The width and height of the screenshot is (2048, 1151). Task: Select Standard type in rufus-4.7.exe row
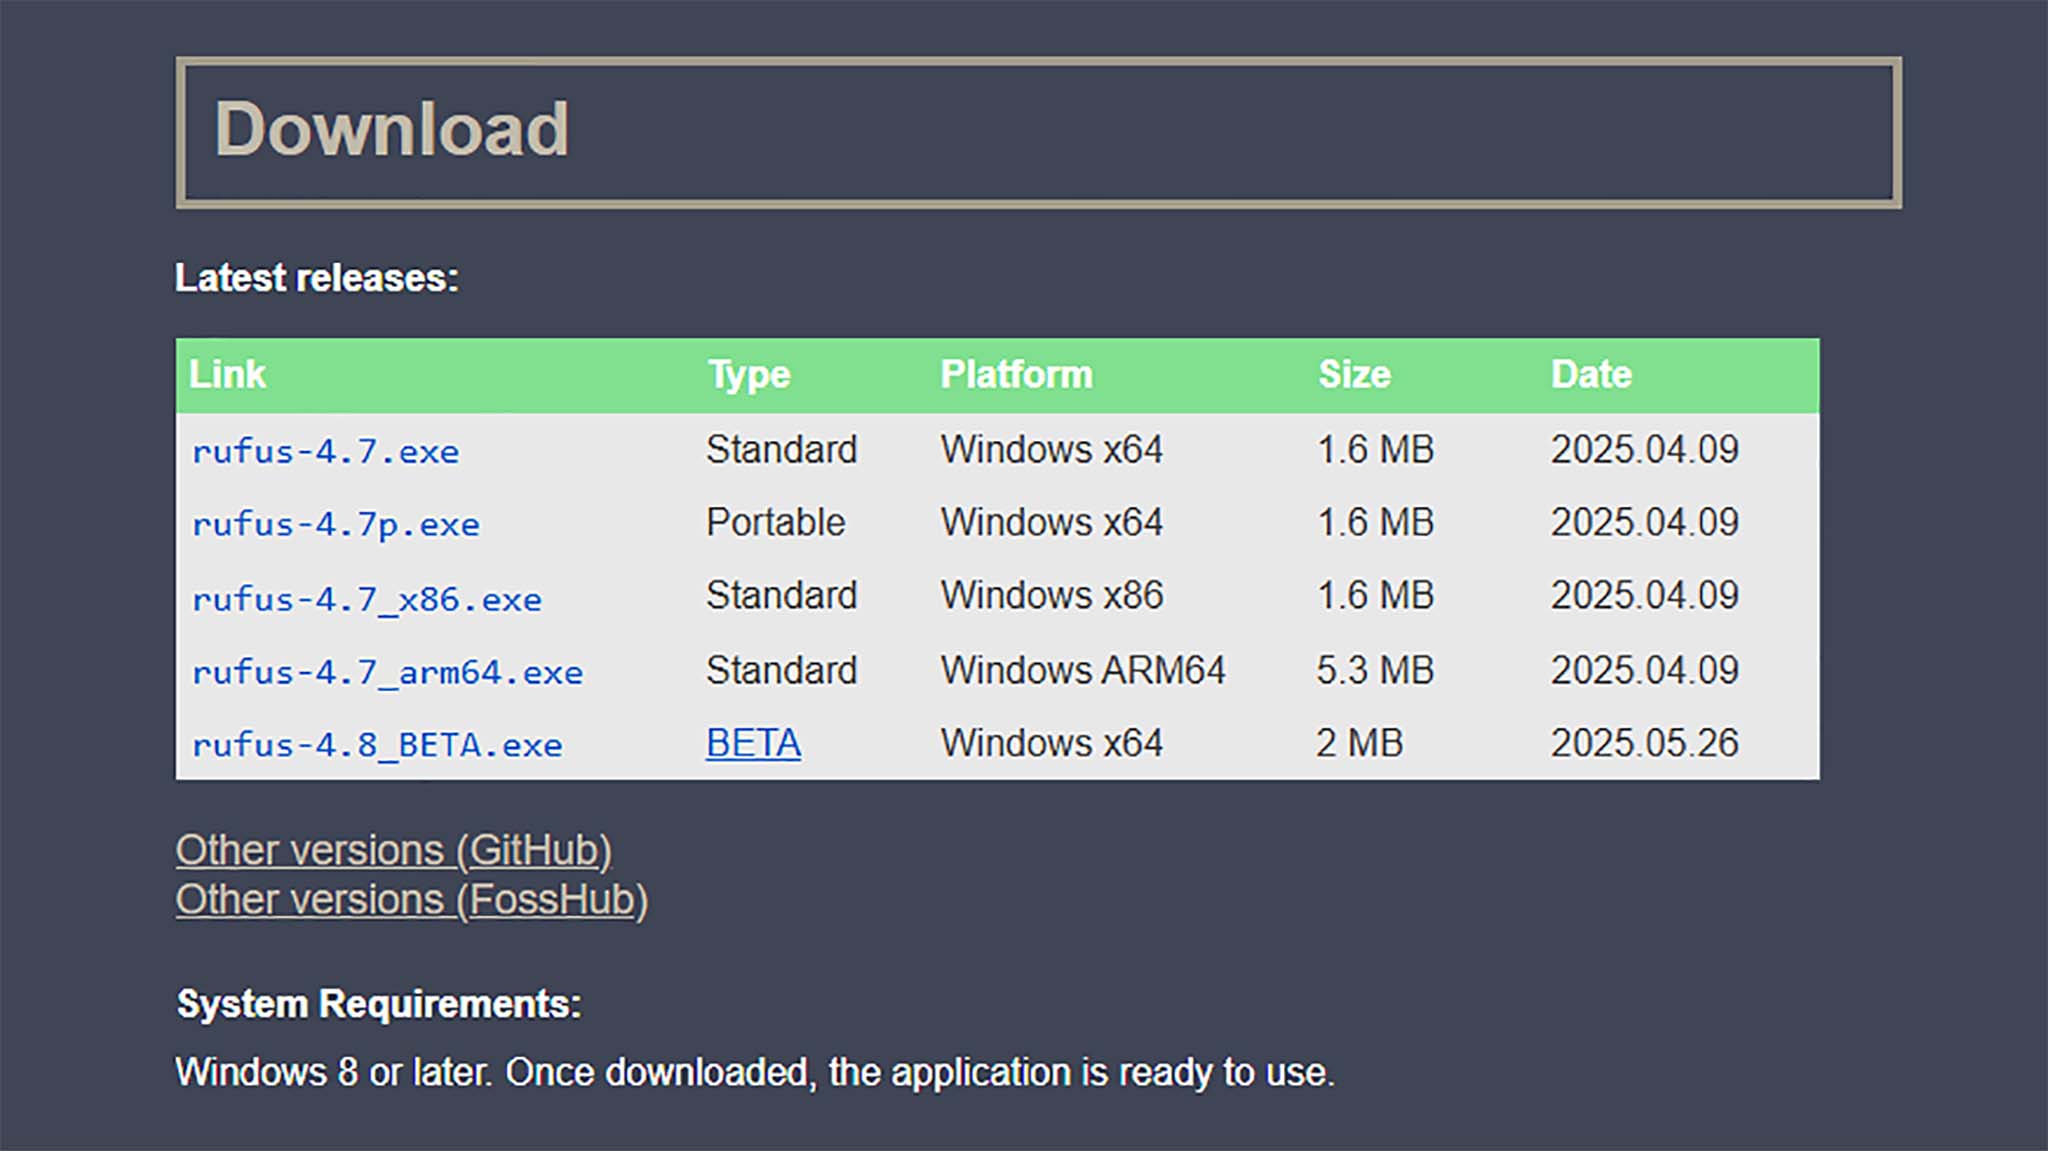point(781,450)
